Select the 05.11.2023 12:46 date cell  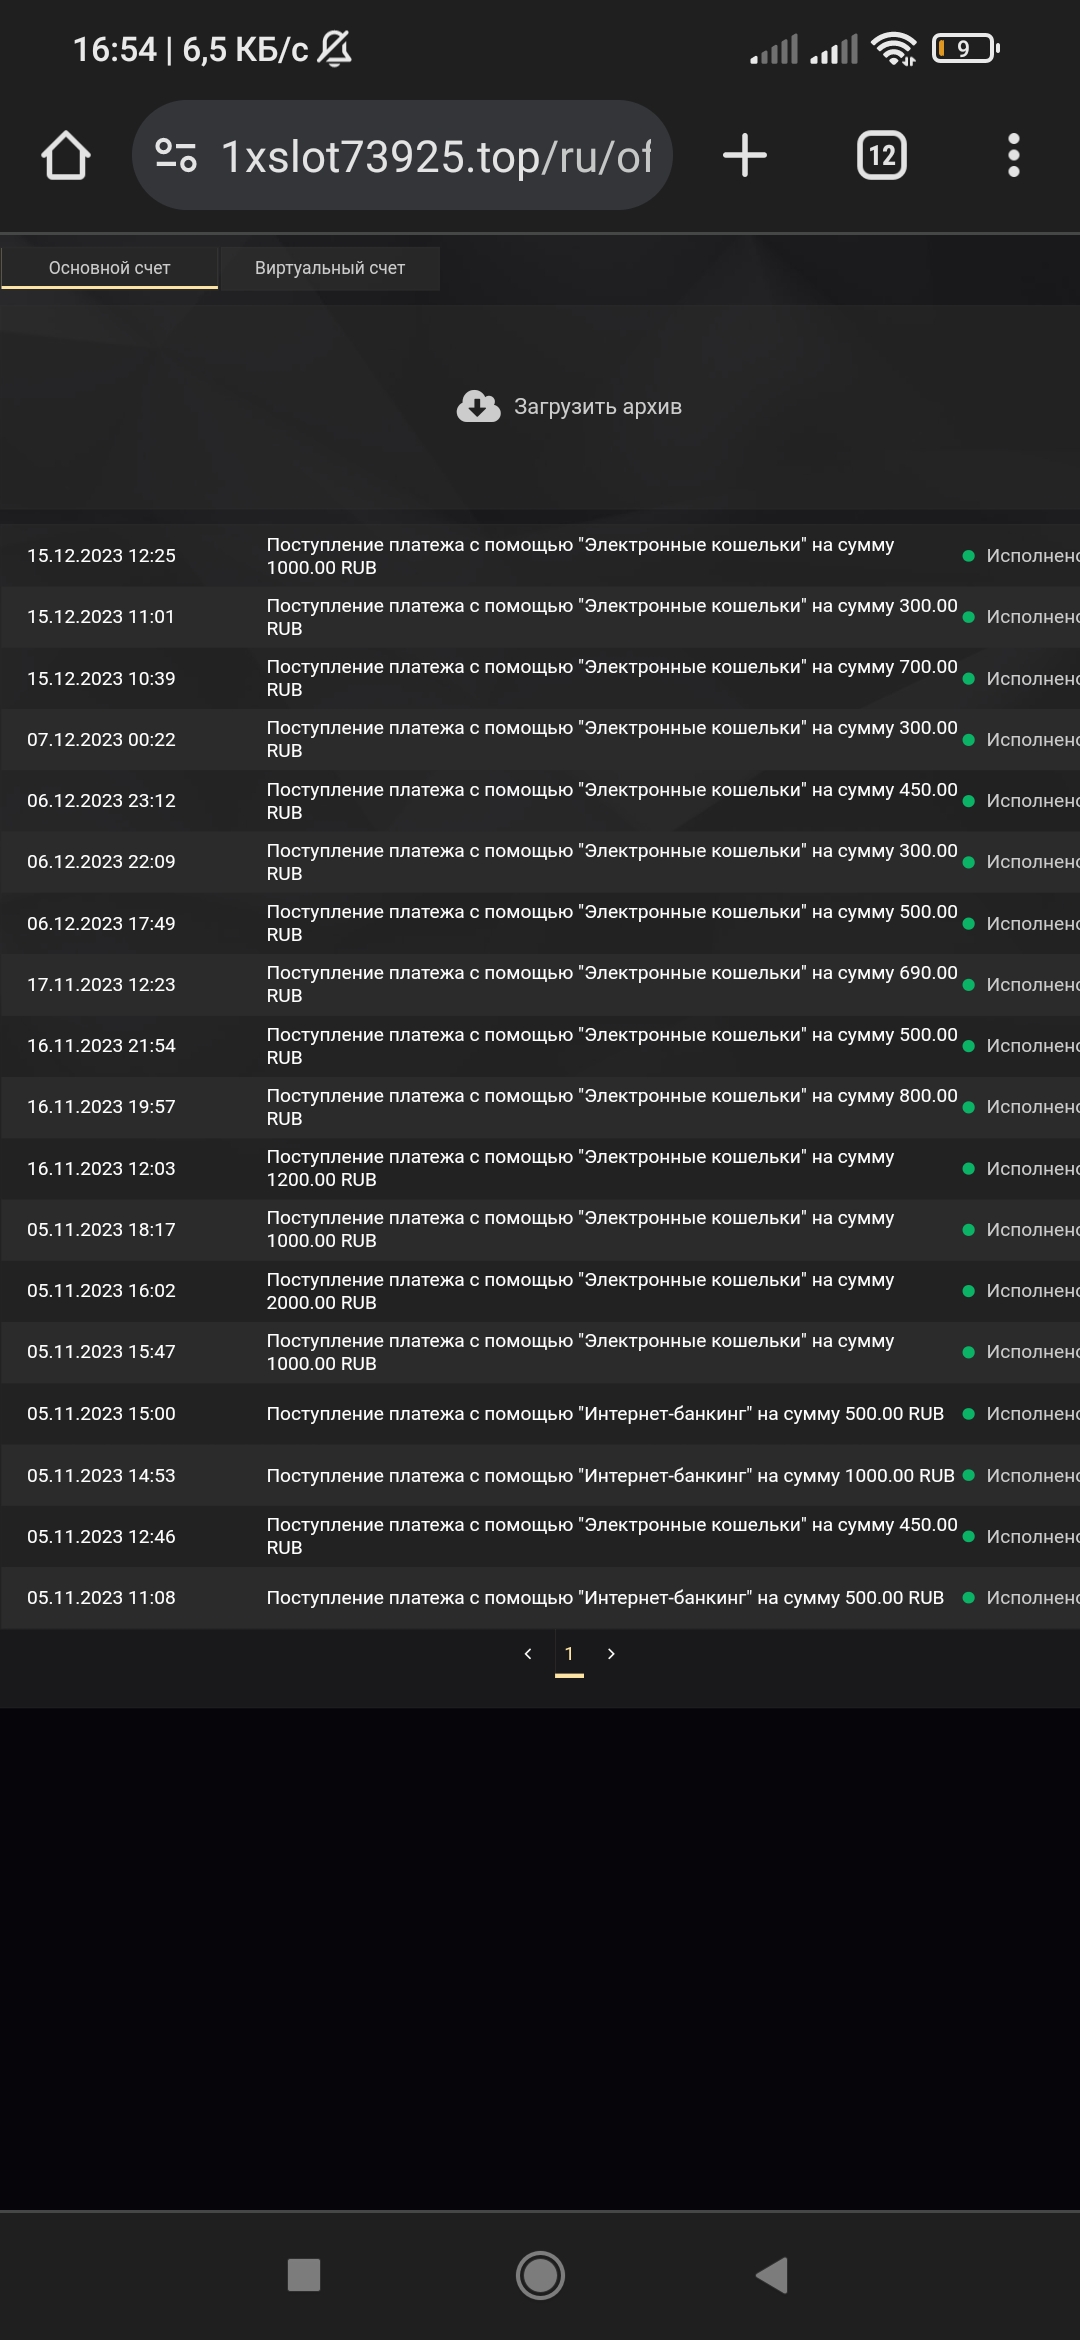(x=101, y=1537)
